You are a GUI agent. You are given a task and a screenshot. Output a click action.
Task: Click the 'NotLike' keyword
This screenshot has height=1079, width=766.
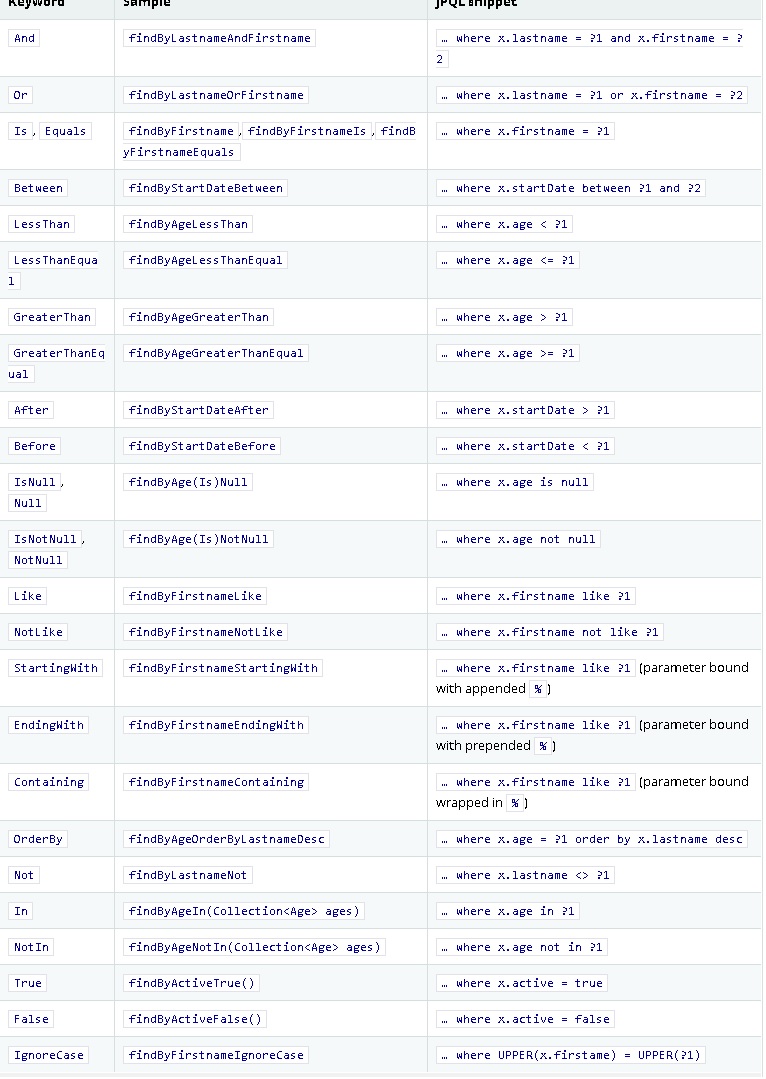coord(38,632)
